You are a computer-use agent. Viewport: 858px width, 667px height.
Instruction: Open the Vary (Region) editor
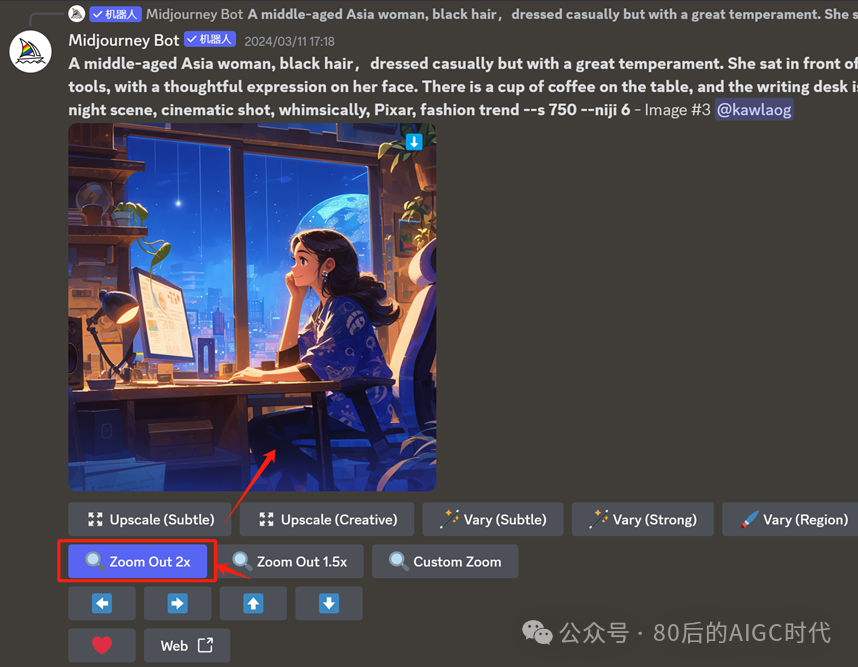790,519
